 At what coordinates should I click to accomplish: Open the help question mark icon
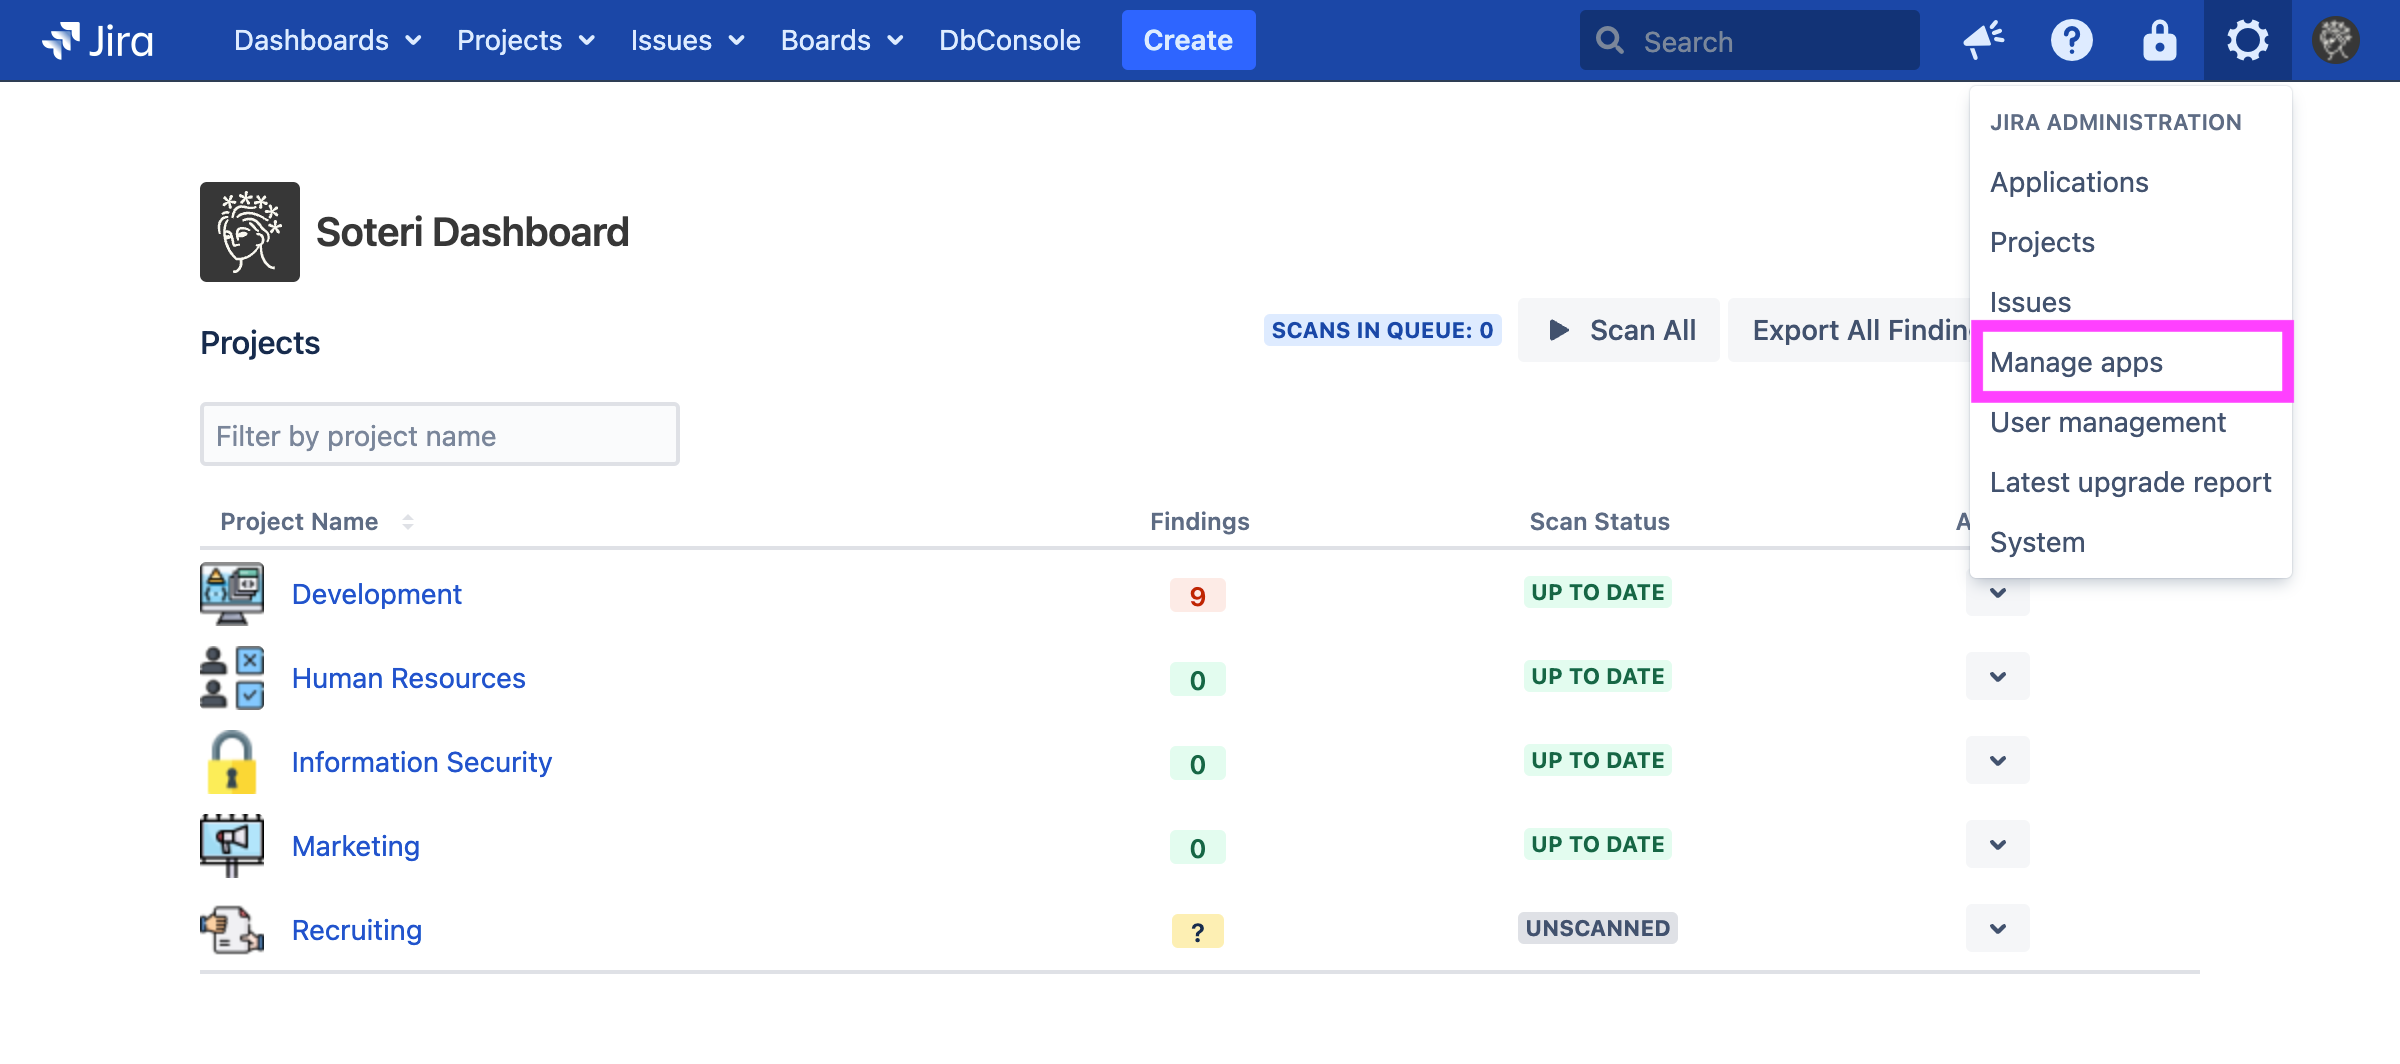click(x=2071, y=41)
